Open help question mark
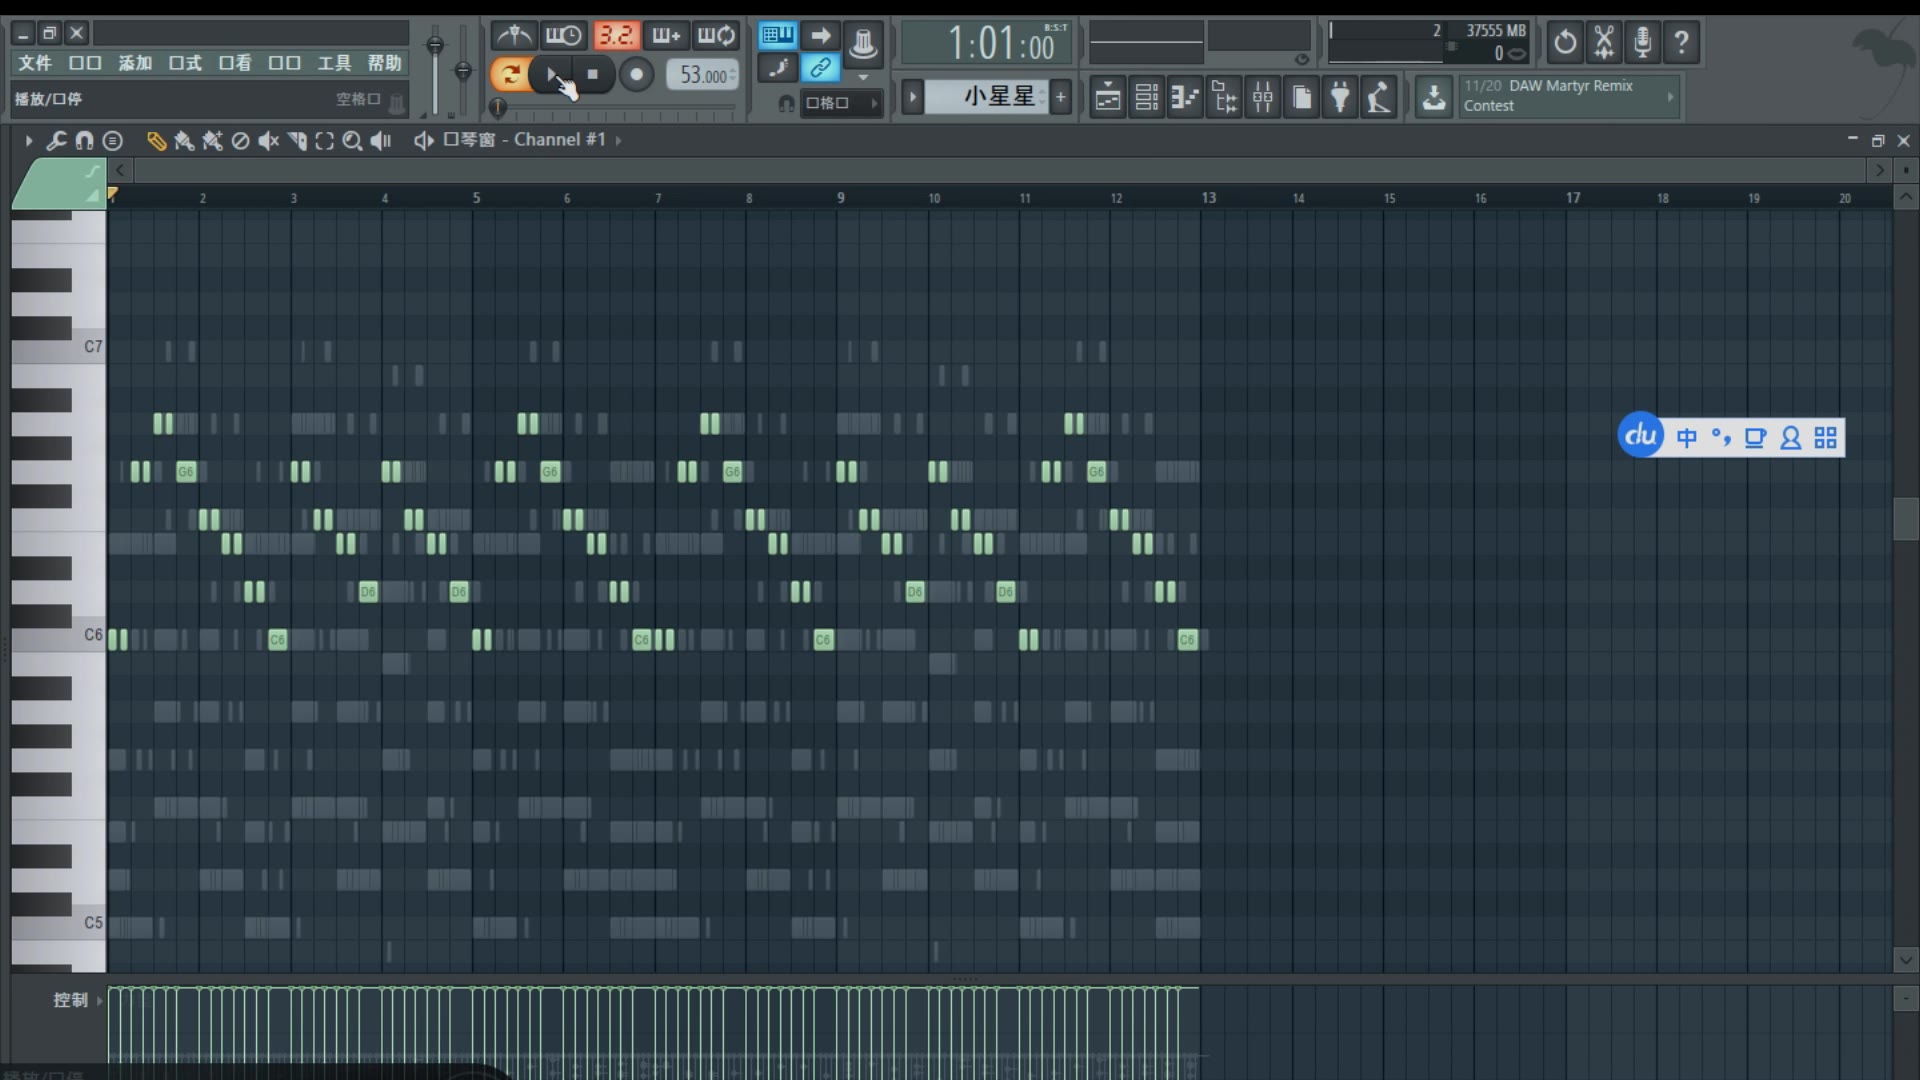The height and width of the screenshot is (1080, 1920). [x=1681, y=42]
